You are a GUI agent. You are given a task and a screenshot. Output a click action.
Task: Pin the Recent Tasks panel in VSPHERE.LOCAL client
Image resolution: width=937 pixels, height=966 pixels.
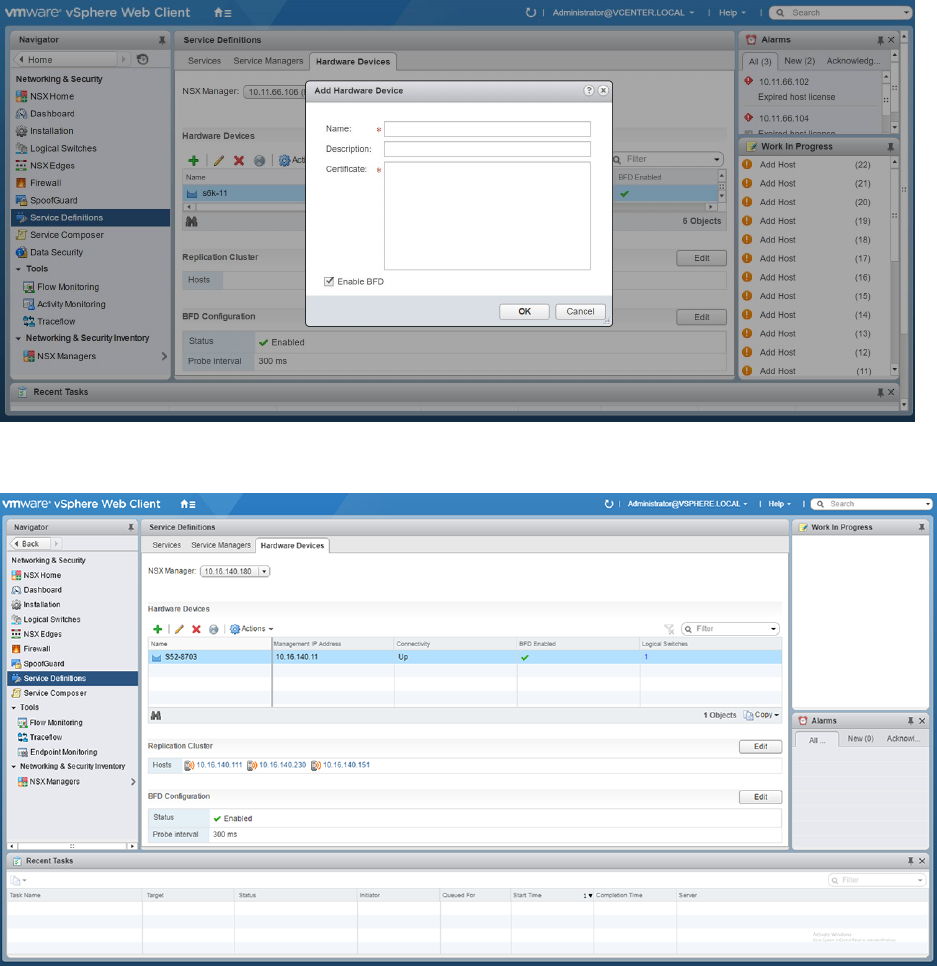(x=911, y=861)
